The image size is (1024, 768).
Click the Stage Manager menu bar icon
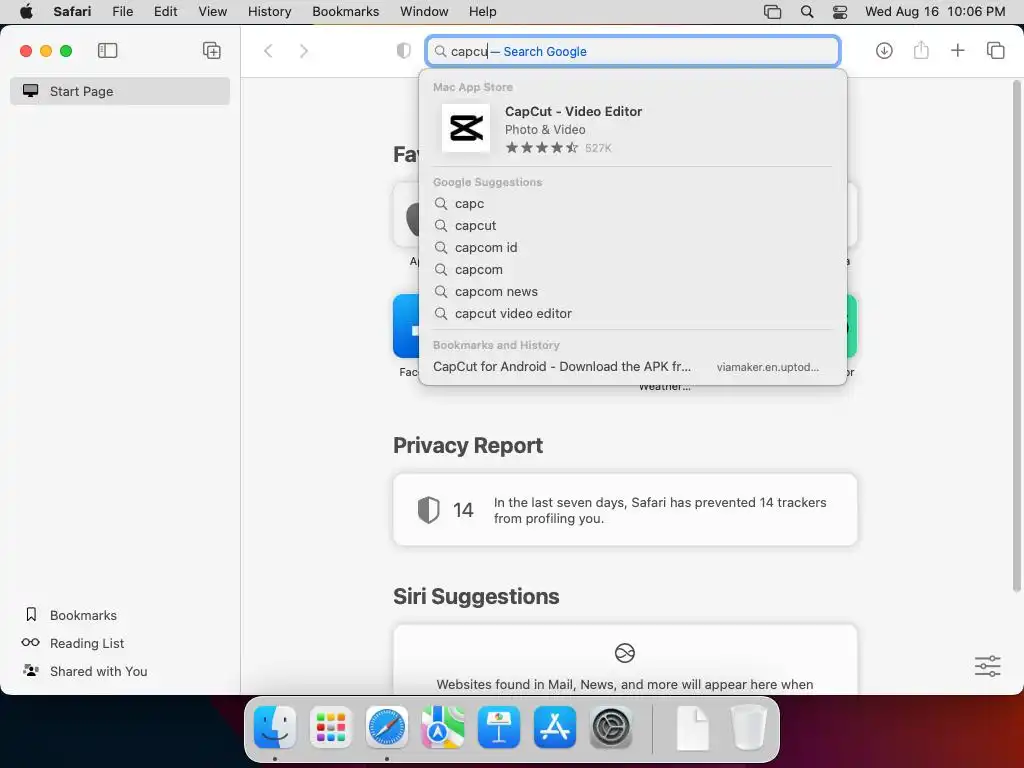pyautogui.click(x=773, y=12)
